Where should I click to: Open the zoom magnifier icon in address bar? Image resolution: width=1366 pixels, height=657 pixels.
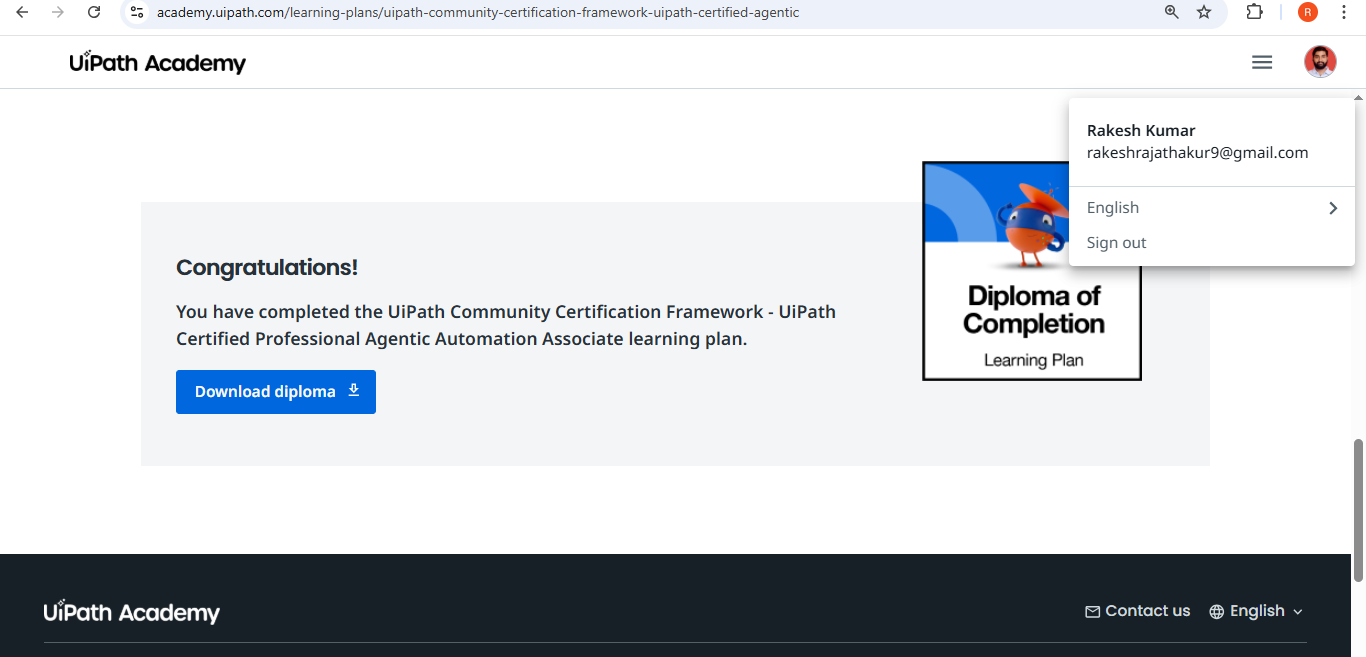[x=1172, y=12]
